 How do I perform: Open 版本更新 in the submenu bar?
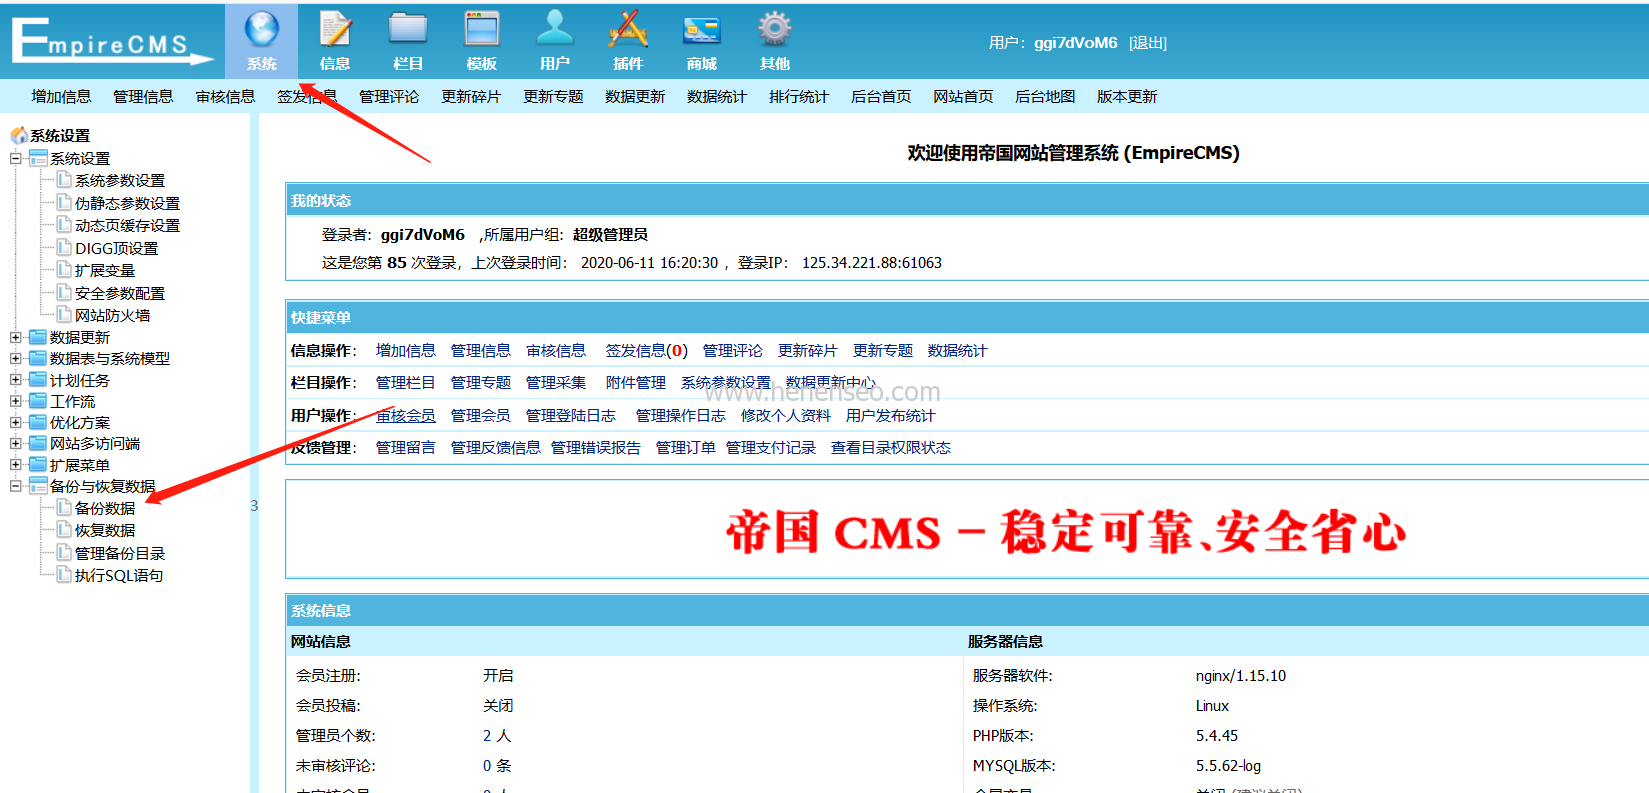pyautogui.click(x=1127, y=97)
